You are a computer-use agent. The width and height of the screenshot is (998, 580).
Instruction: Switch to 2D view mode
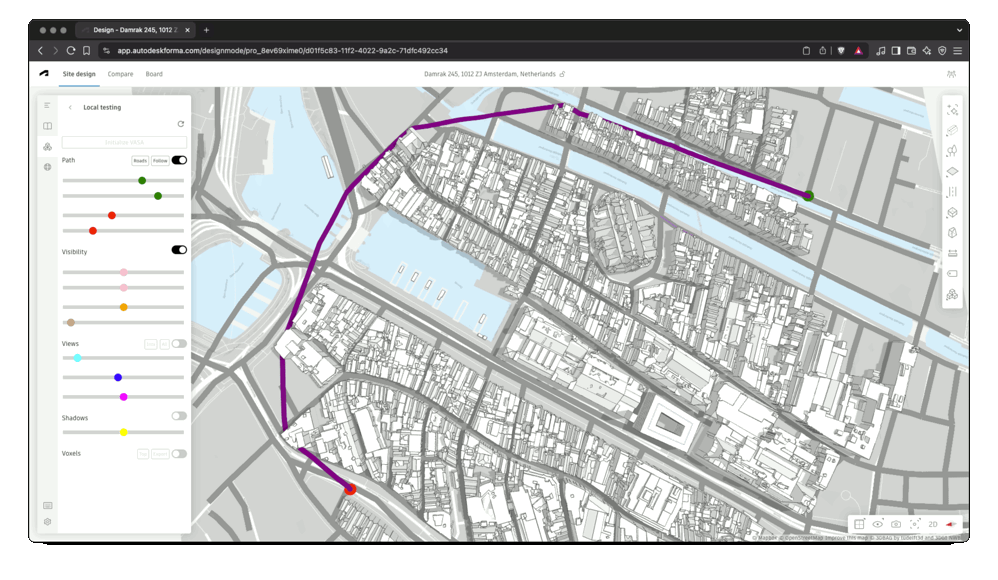click(x=932, y=524)
